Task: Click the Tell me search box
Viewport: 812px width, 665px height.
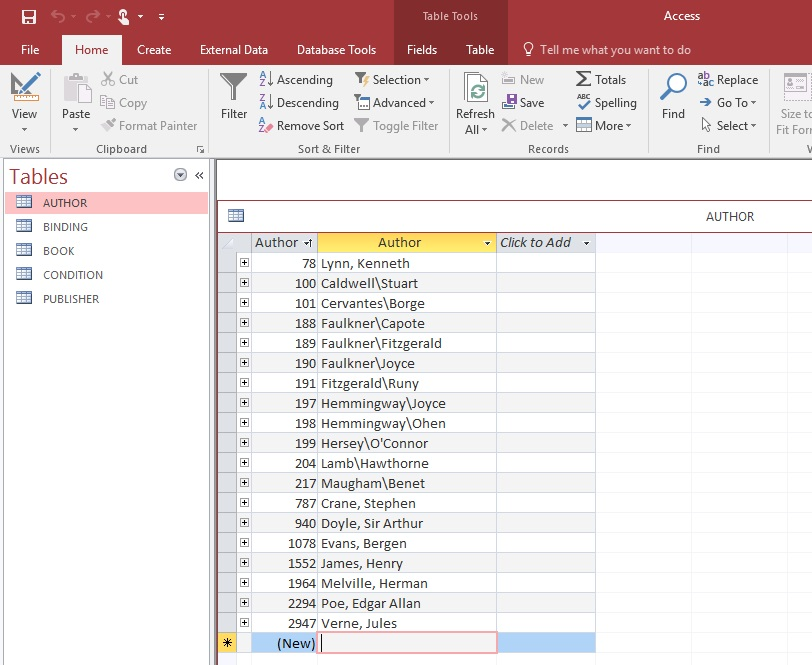Action: (x=615, y=50)
